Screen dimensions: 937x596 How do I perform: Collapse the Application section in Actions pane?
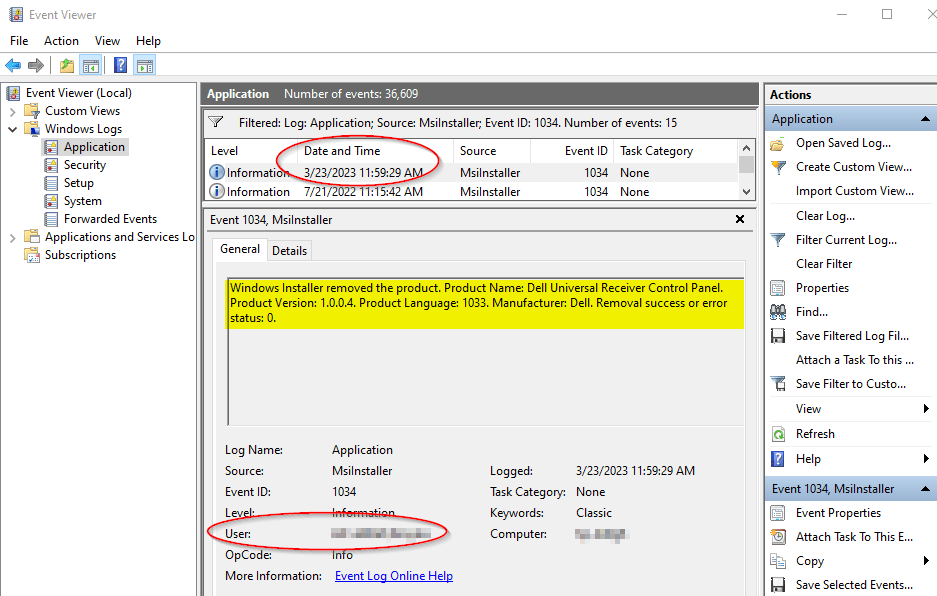point(925,119)
